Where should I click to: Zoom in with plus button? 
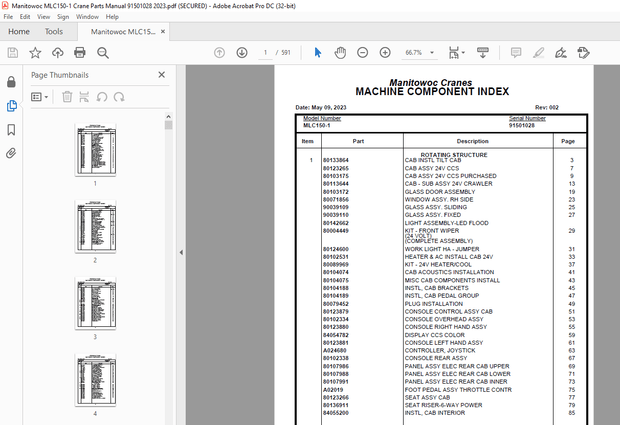385,53
